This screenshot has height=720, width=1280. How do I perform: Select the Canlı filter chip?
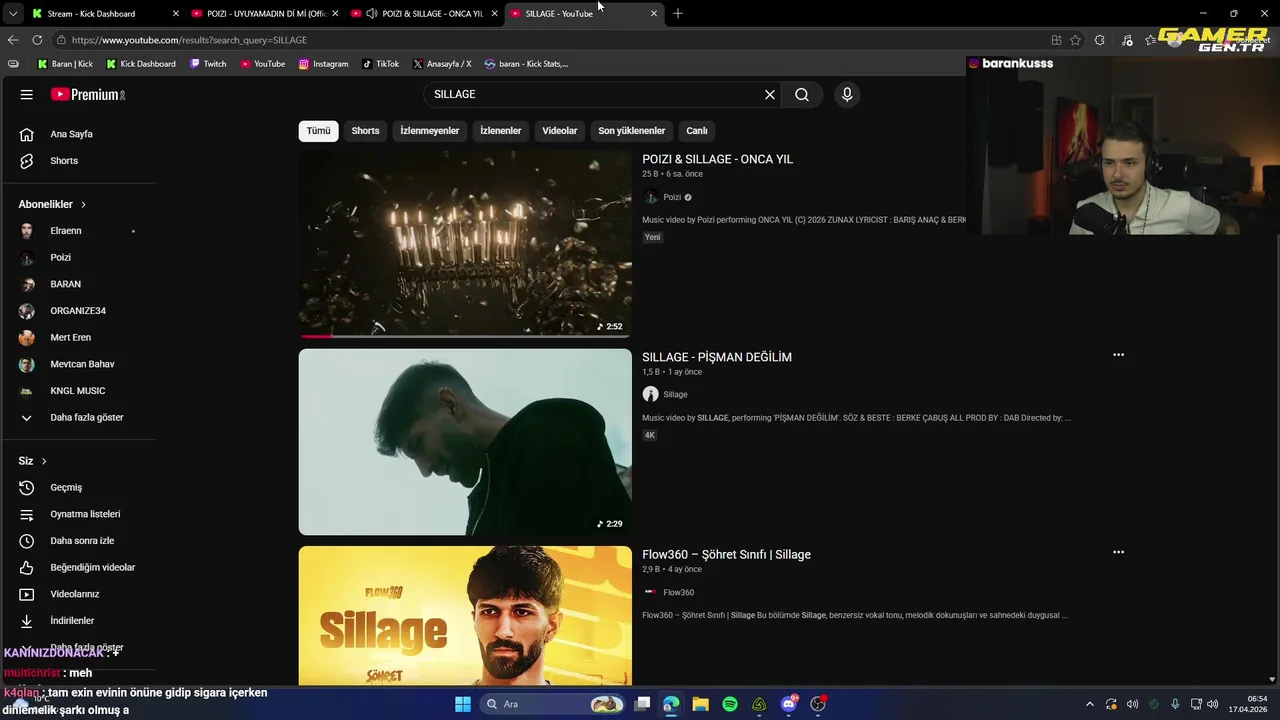[x=697, y=131]
